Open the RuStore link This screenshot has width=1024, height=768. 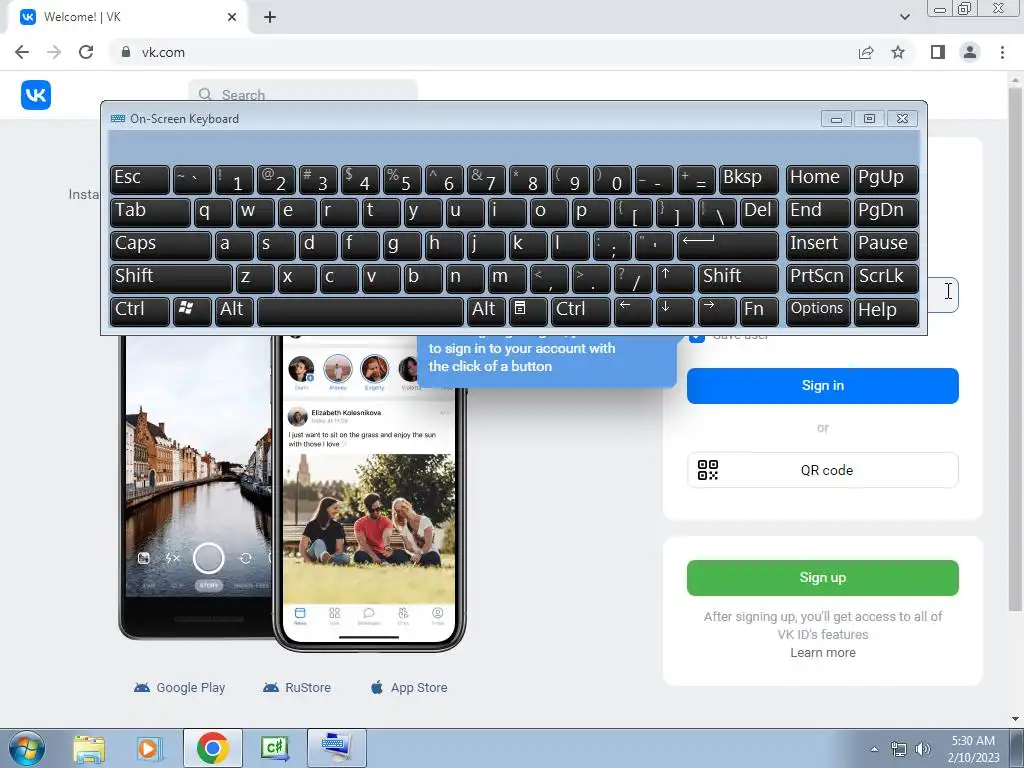296,688
